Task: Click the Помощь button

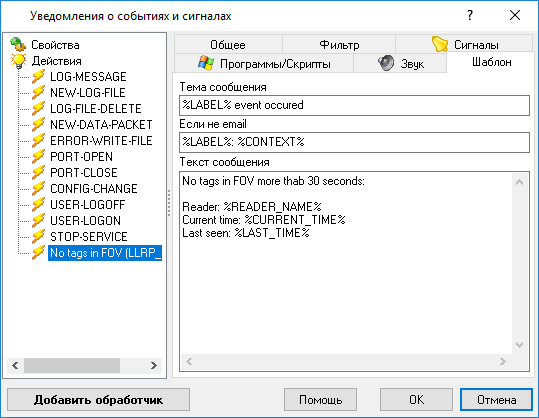Action: 320,400
